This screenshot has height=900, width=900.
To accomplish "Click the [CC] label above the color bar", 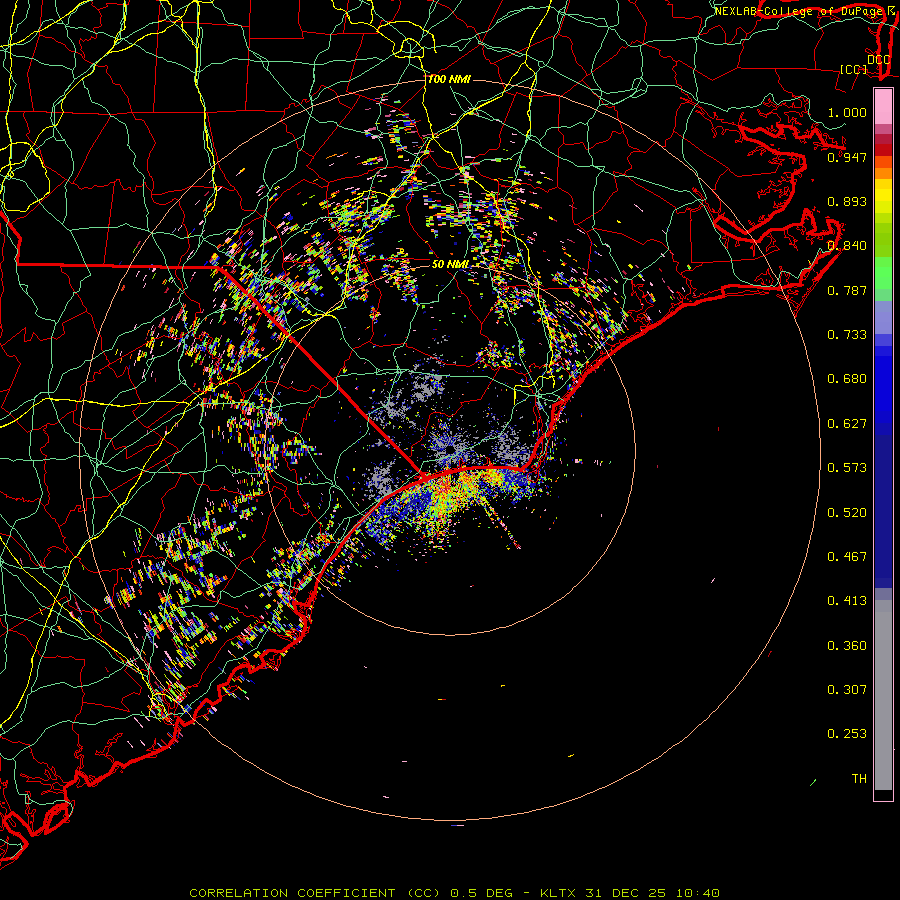I will click(x=854, y=69).
